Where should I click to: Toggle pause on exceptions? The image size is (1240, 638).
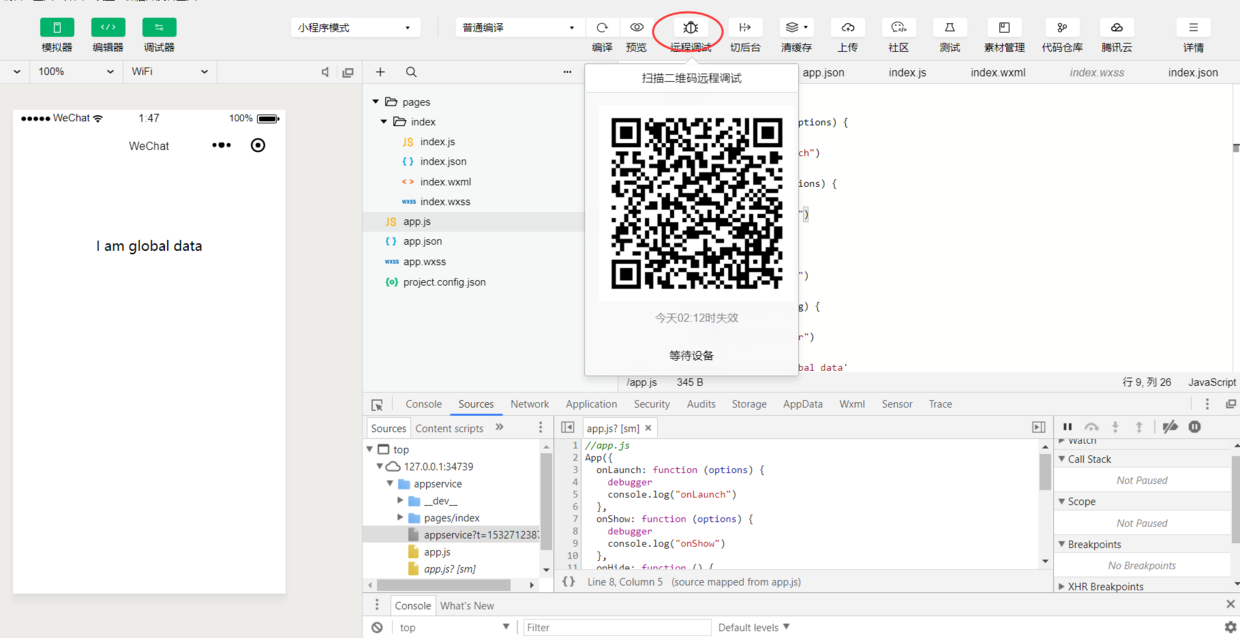pyautogui.click(x=1194, y=427)
